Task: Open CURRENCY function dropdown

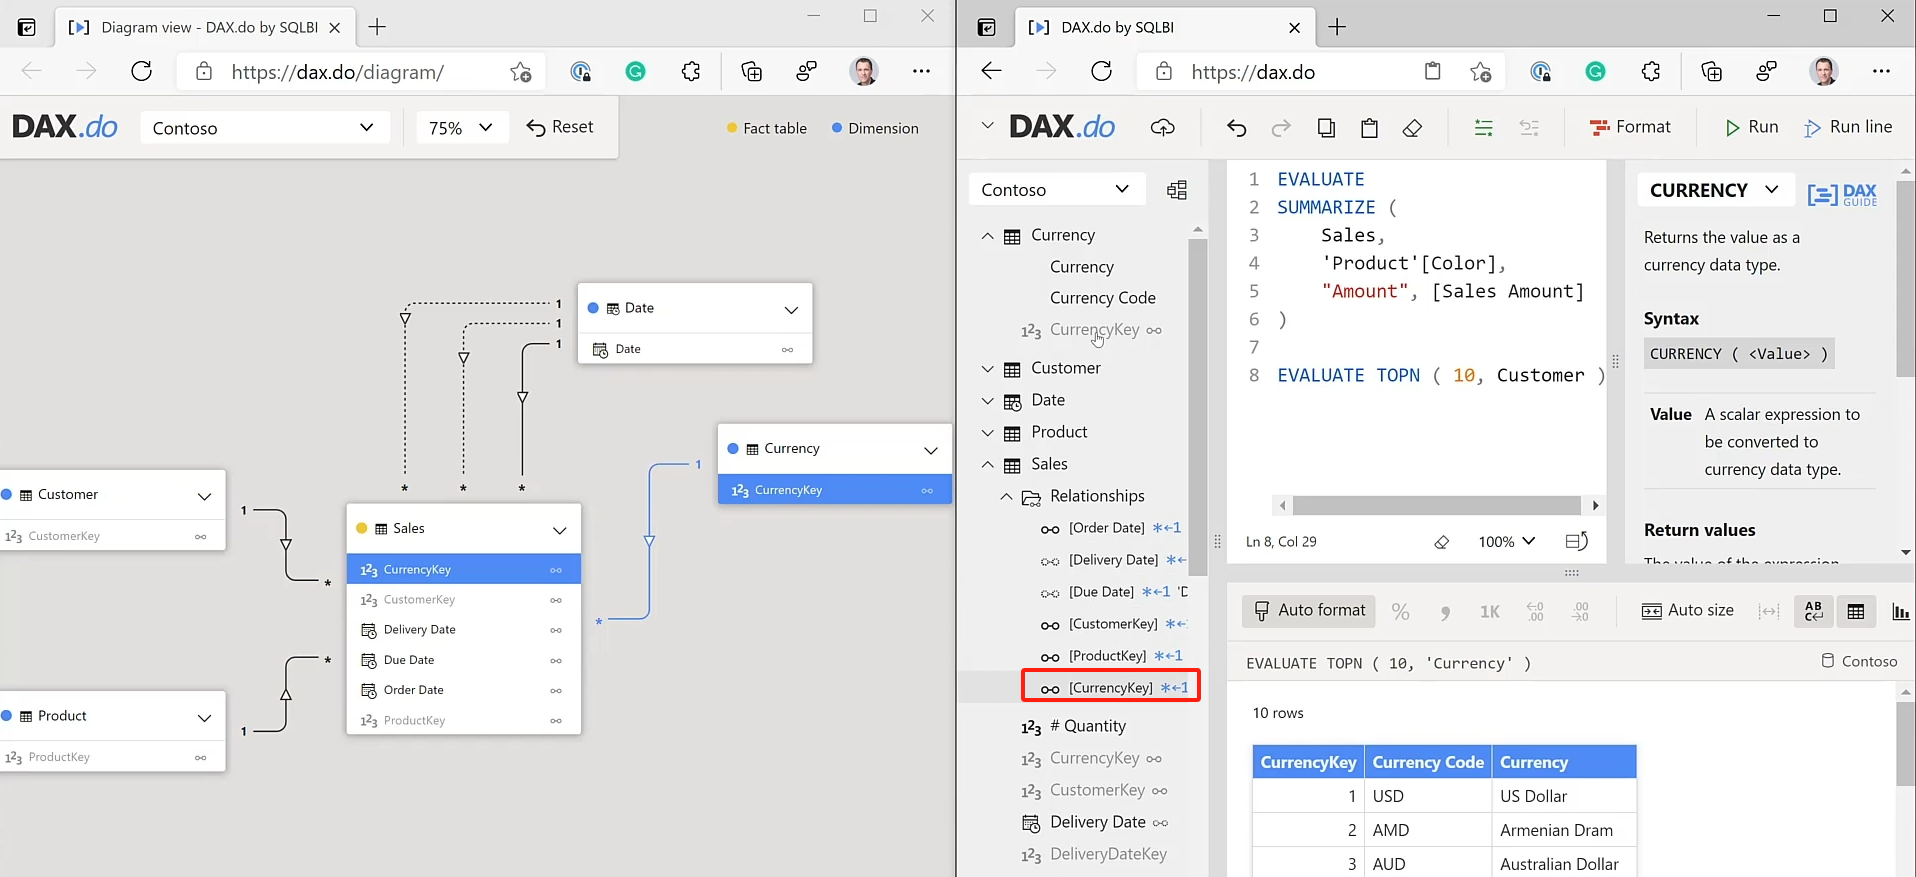Action: (x=1714, y=190)
